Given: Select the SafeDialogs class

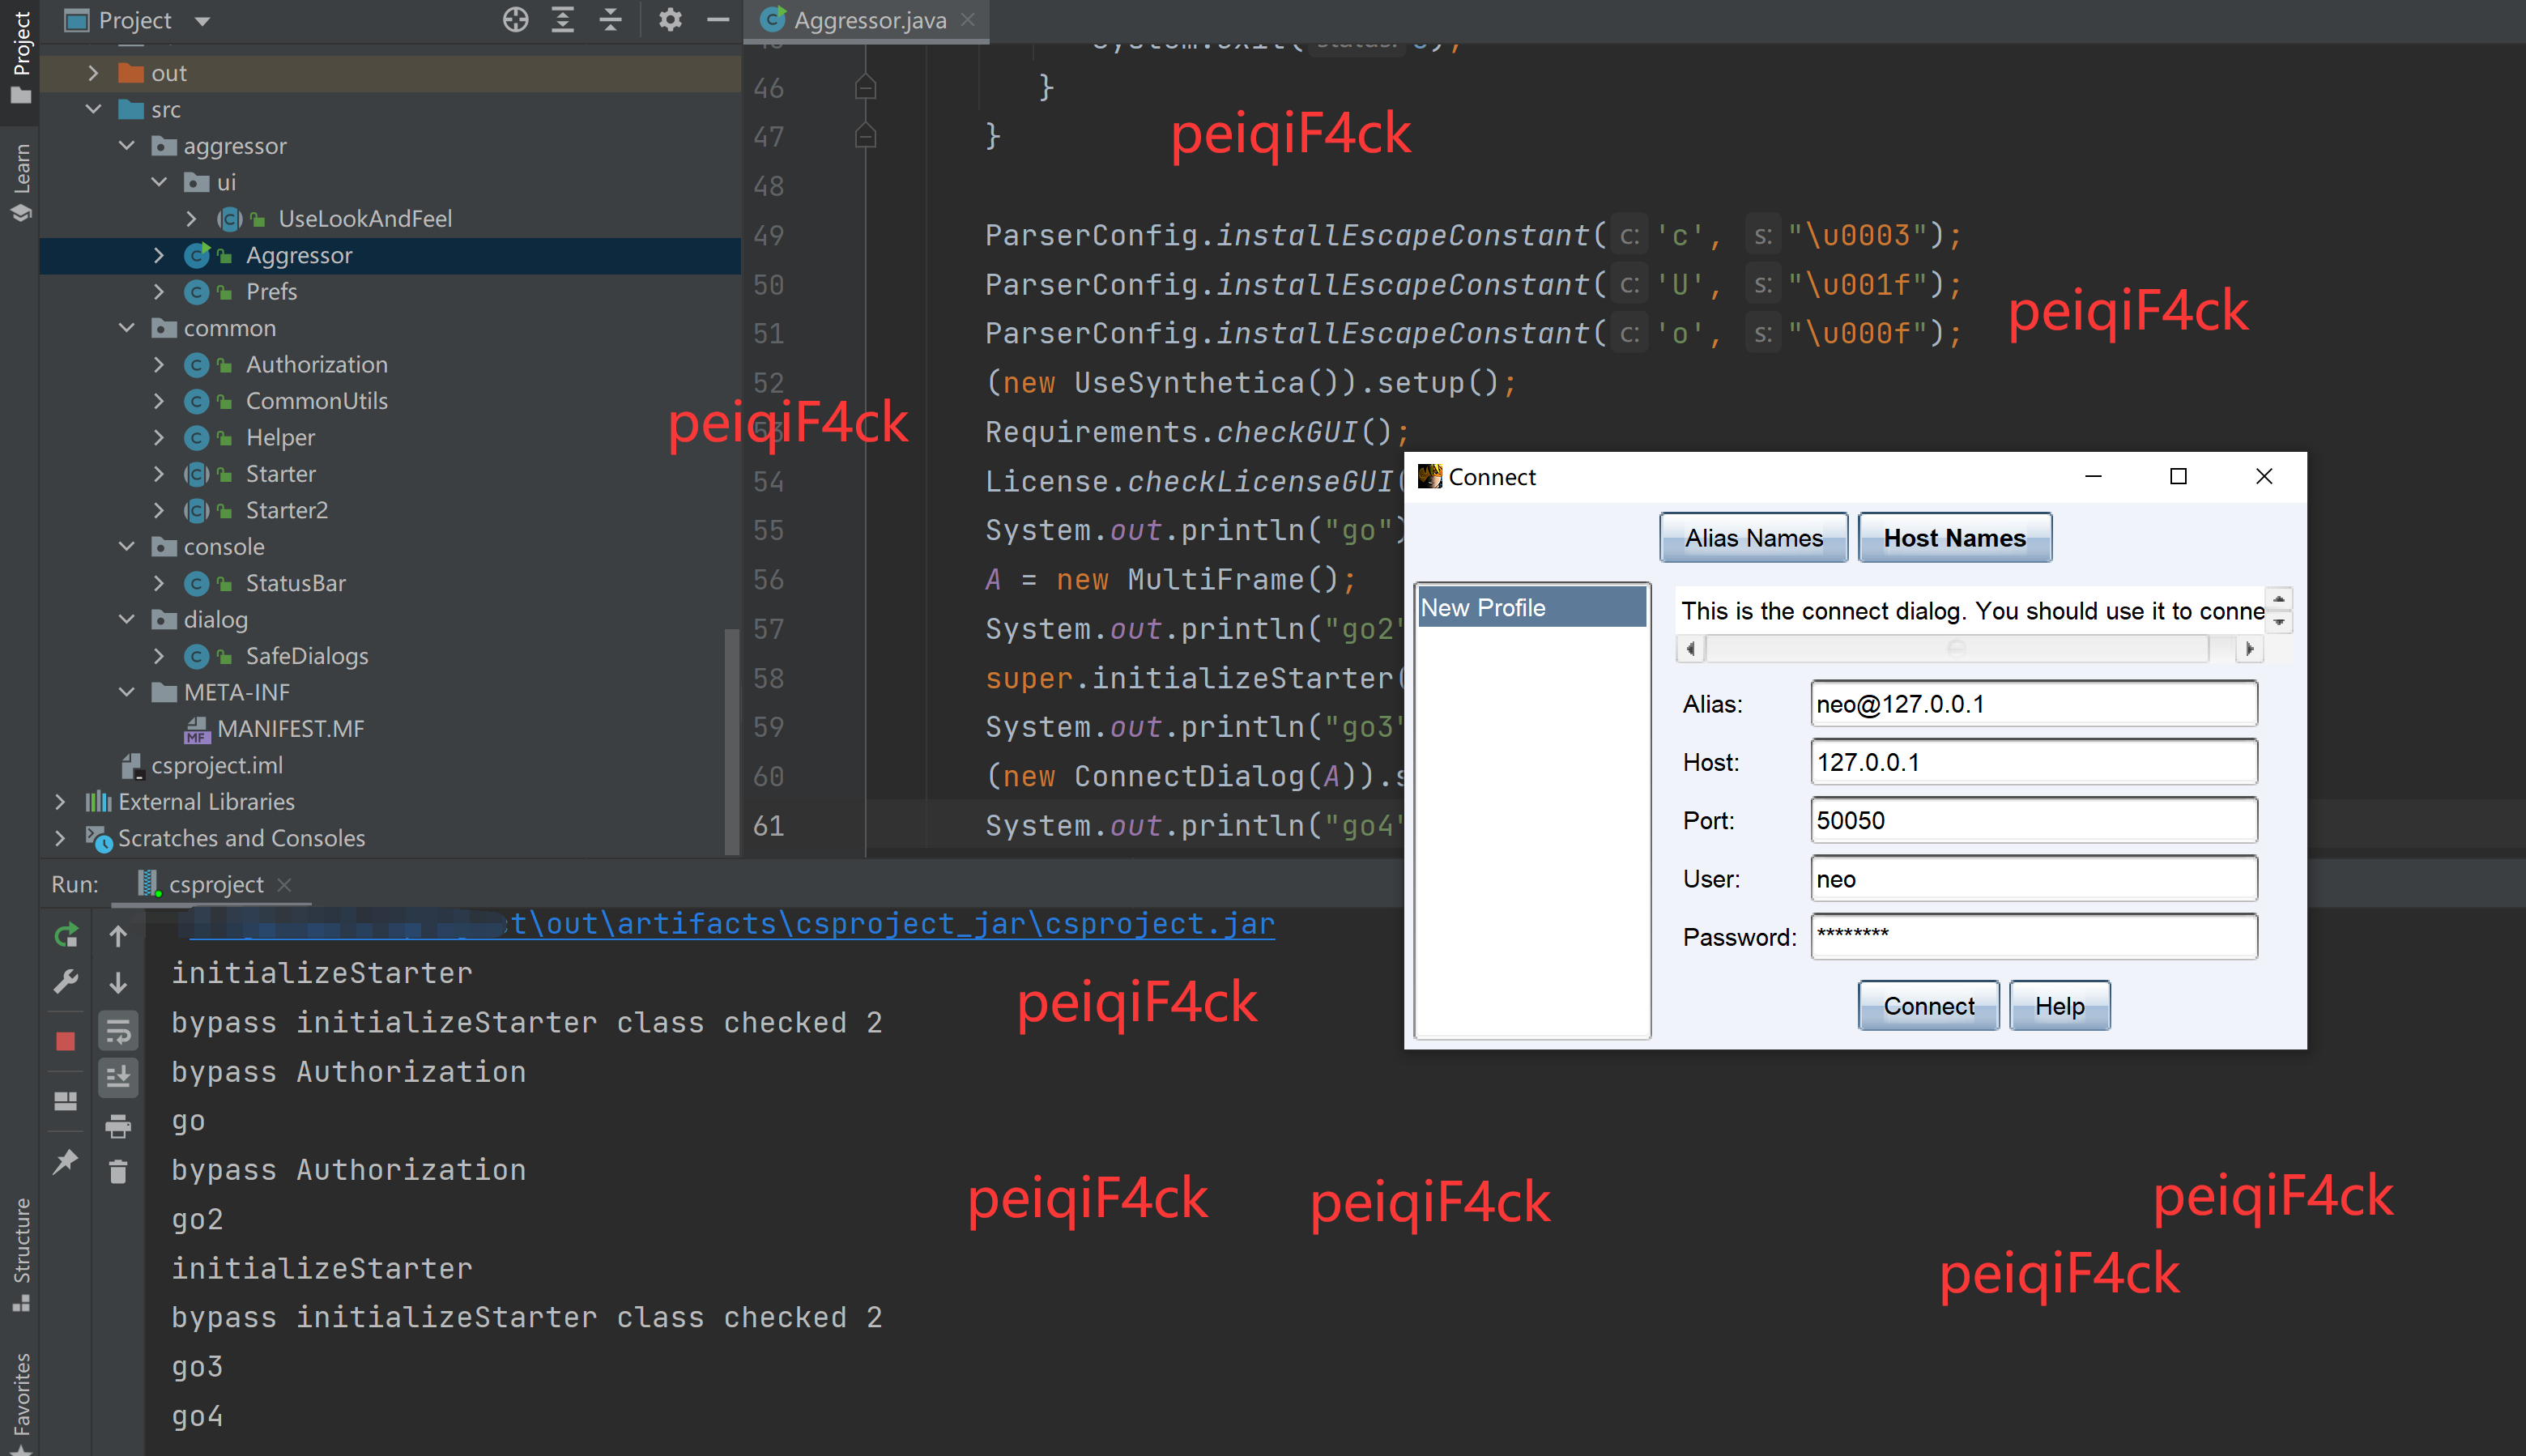Looking at the screenshot, I should pos(306,656).
